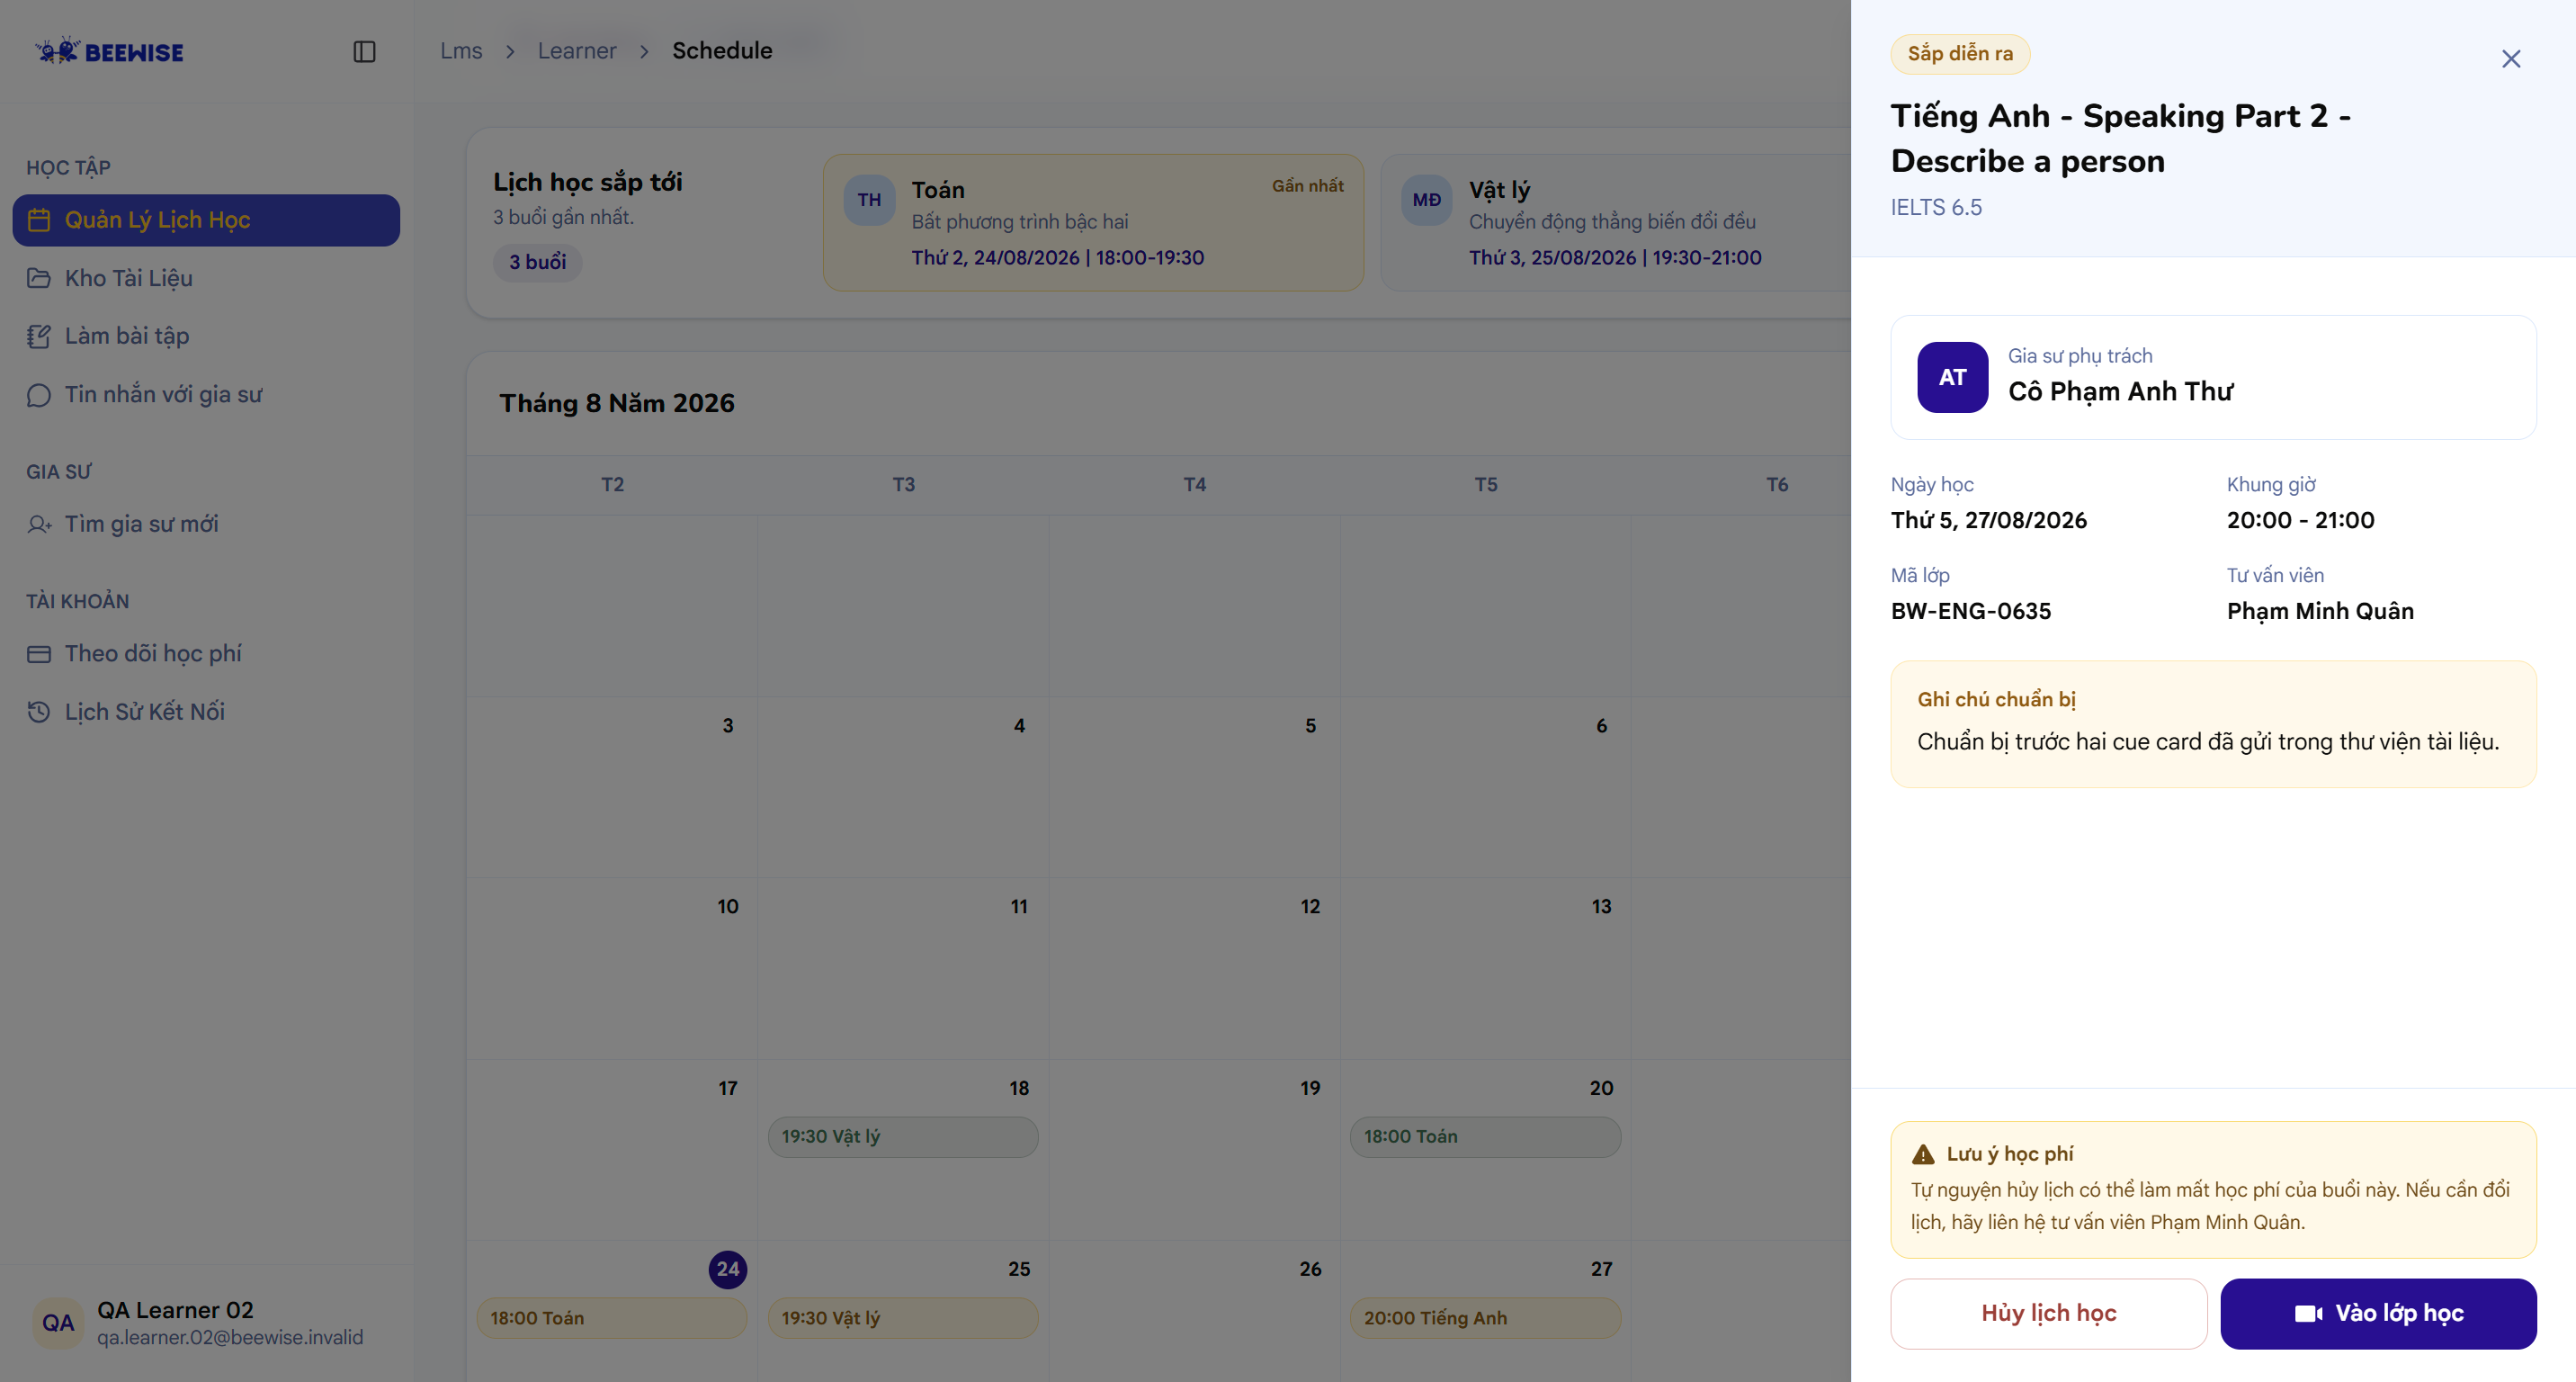Viewport: 2576px width, 1382px height.
Task: Click Vào lớp học button
Action: pyautogui.click(x=2377, y=1313)
